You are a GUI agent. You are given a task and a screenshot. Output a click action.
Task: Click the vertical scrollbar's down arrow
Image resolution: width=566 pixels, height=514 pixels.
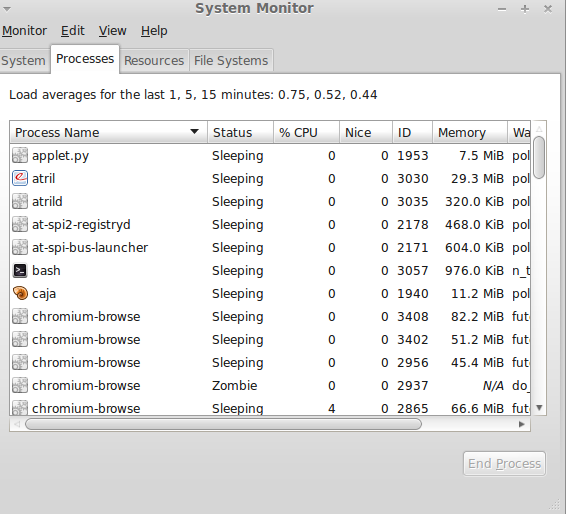coord(539,408)
